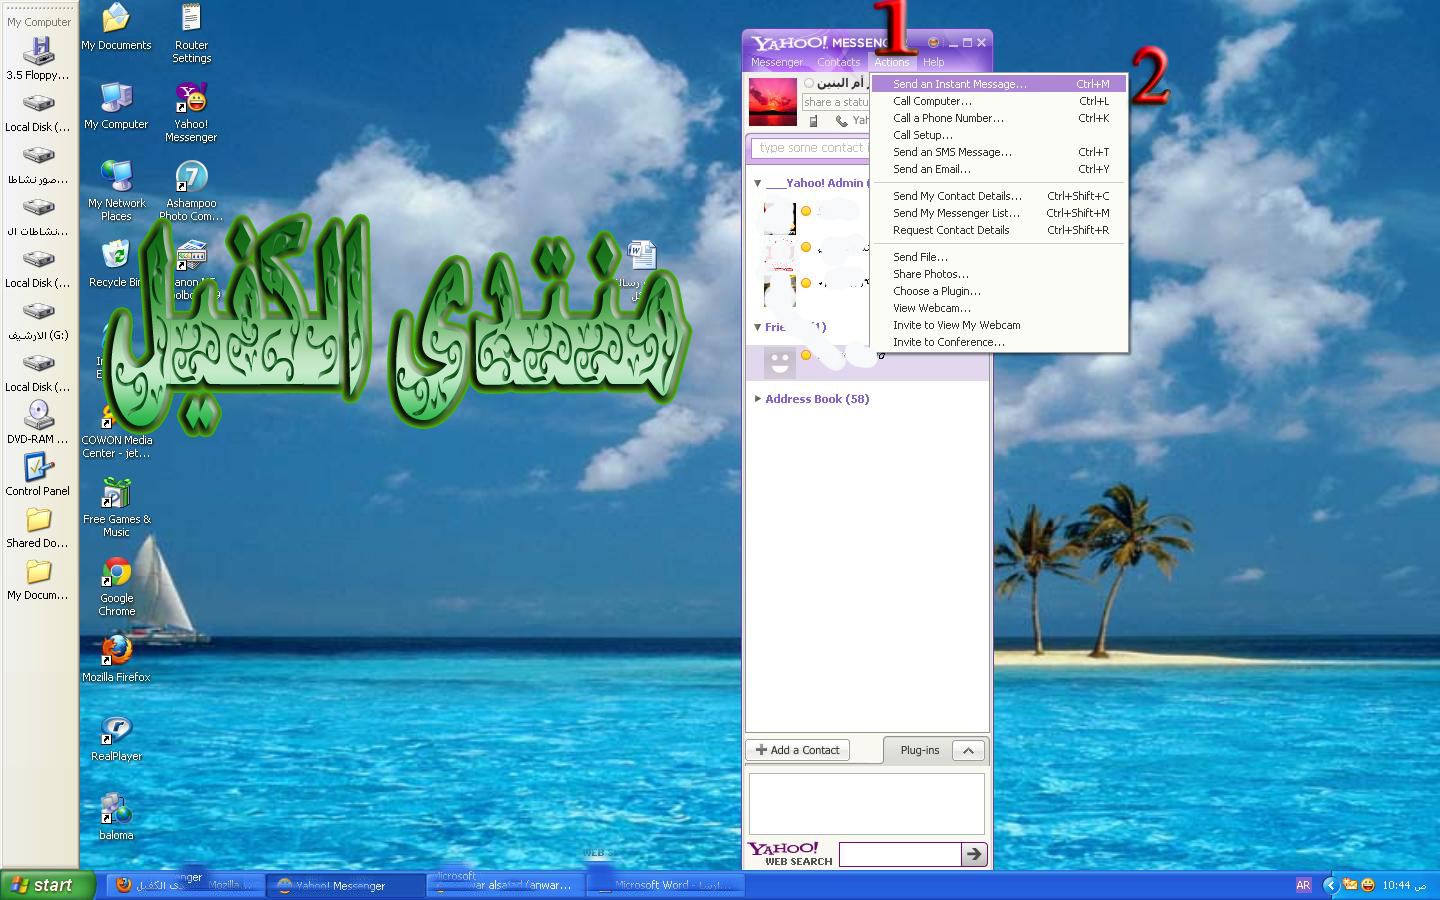1440x900 pixels.
Task: Choose Send an Instant Message from the menu
Action: coord(959,84)
